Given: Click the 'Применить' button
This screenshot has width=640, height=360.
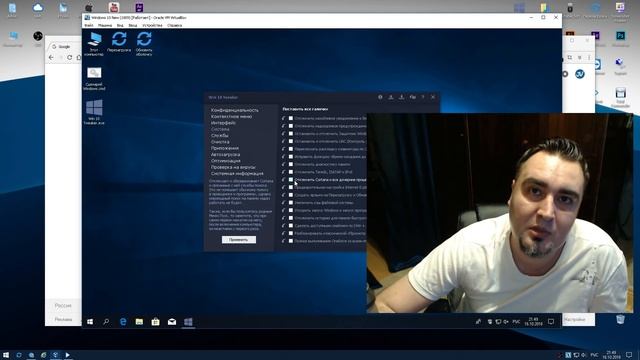Looking at the screenshot, I should (x=239, y=240).
